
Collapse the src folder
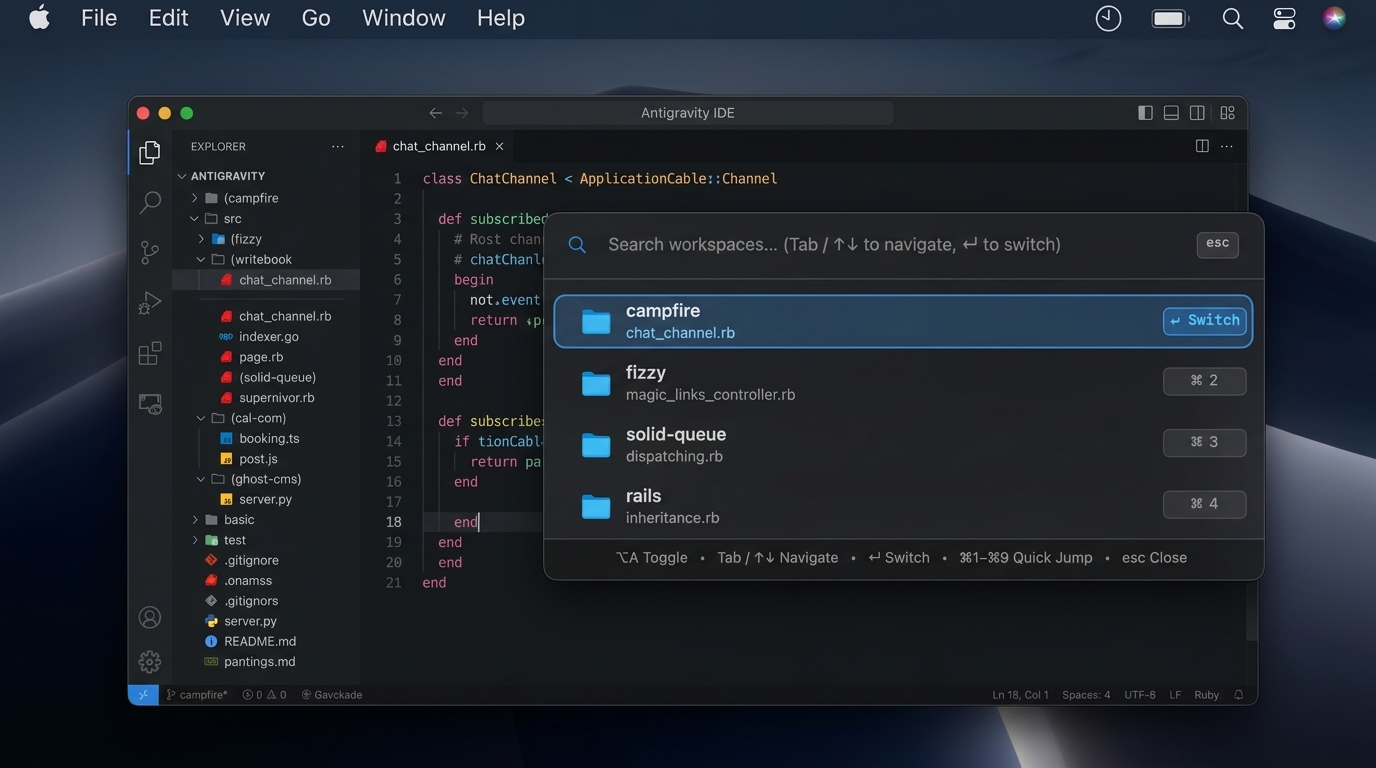(194, 218)
